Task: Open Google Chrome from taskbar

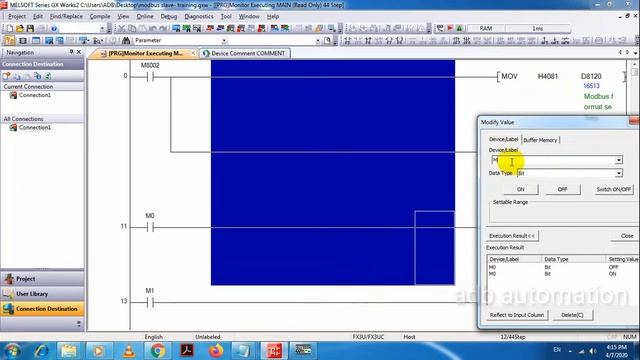Action: (158, 351)
